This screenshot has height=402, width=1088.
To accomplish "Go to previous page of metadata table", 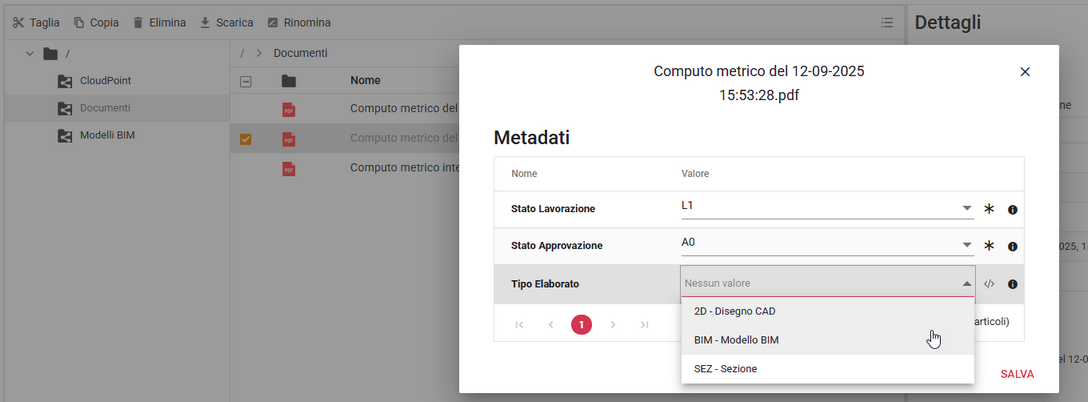I will pos(550,324).
